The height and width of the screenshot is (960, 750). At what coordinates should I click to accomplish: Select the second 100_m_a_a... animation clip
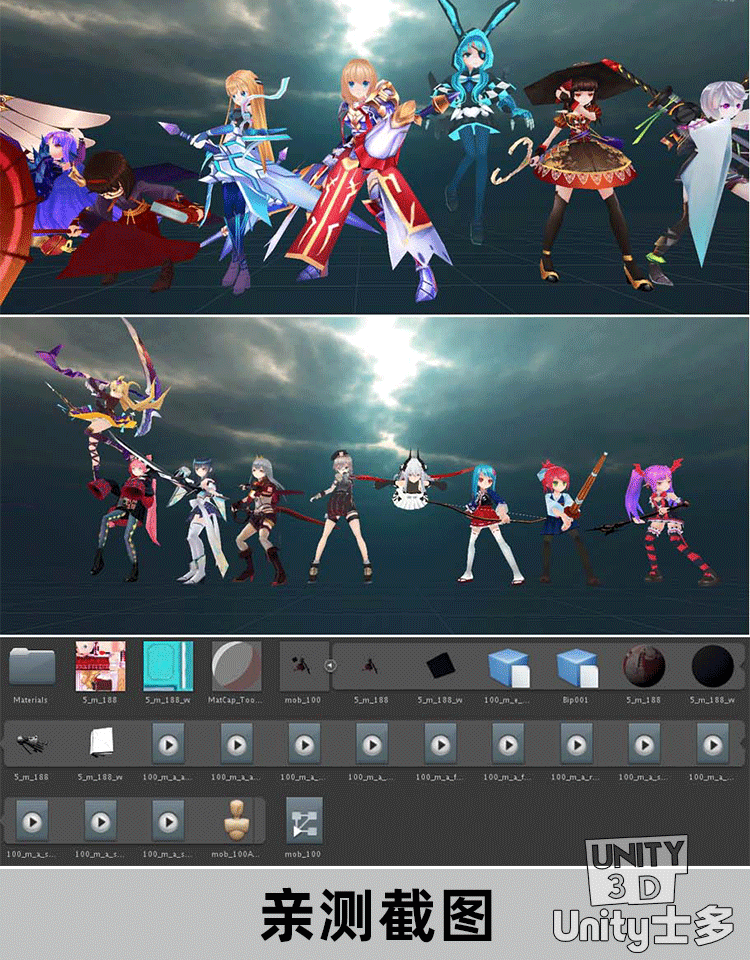tap(236, 743)
